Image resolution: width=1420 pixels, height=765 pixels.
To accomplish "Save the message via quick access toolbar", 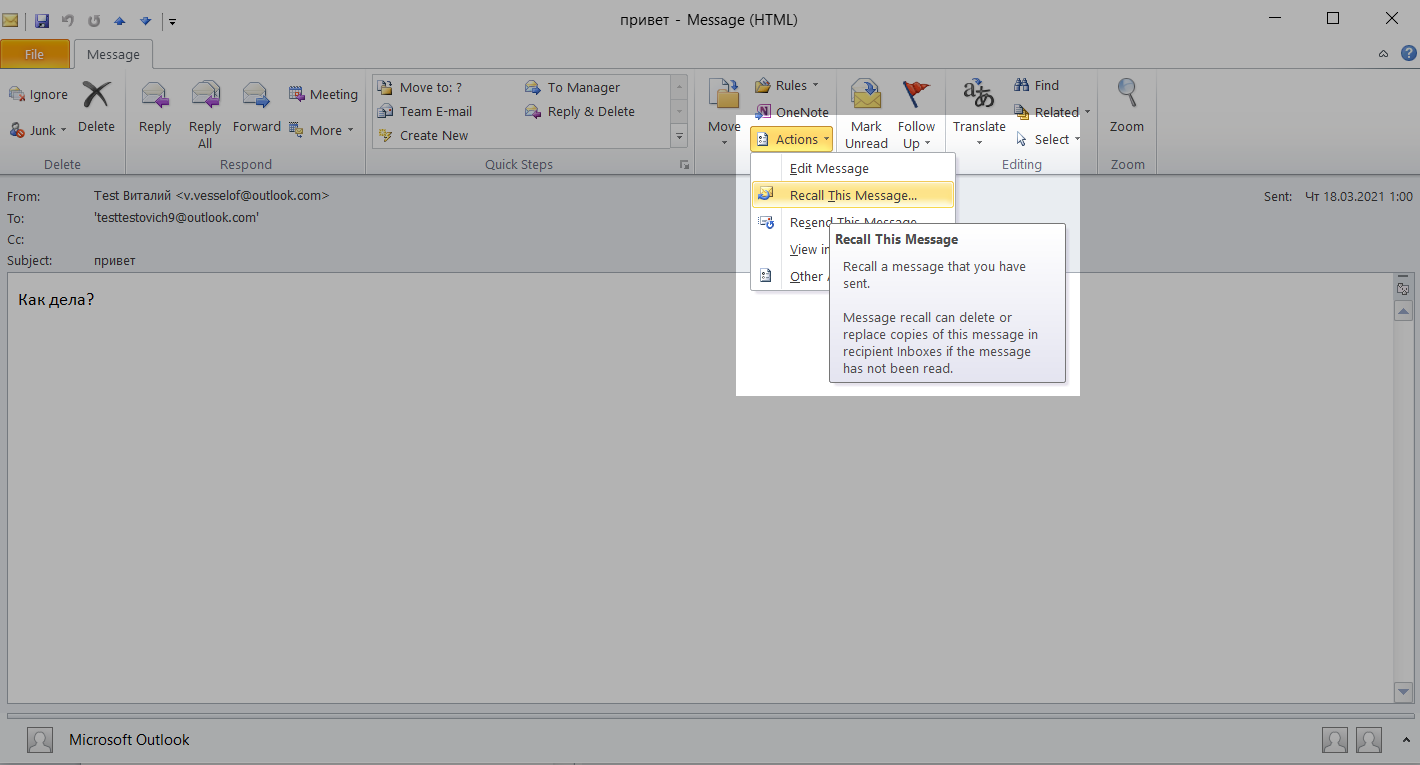I will click(42, 20).
